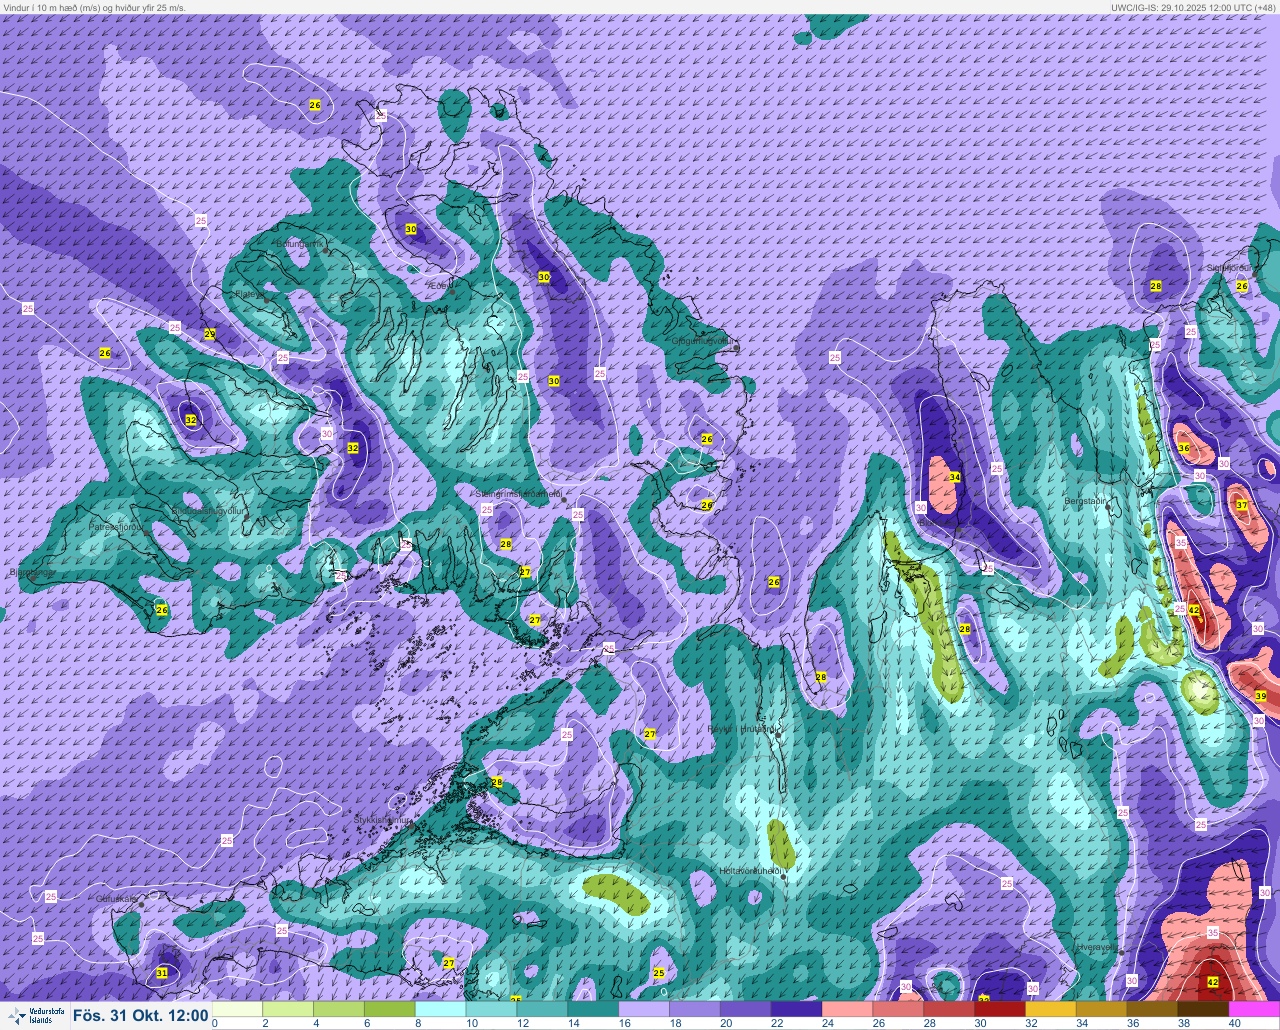1280x1030 pixels.
Task: Select the dark gold 34–36 m/s legend swatch
Action: [1102, 1009]
